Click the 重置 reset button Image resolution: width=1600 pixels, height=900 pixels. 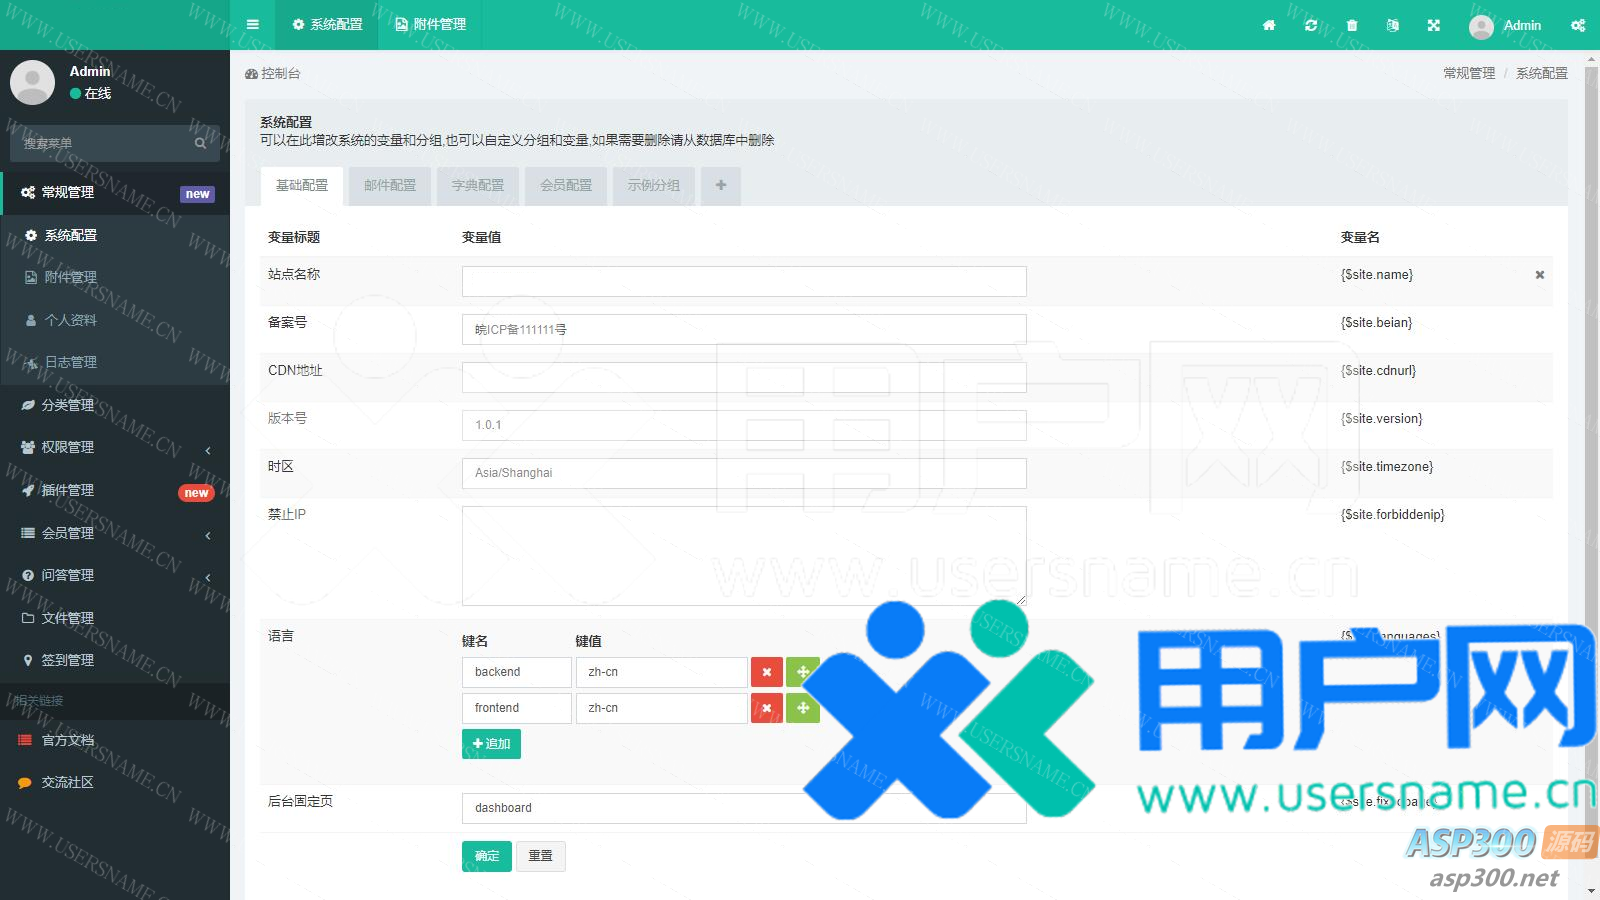pos(541,856)
